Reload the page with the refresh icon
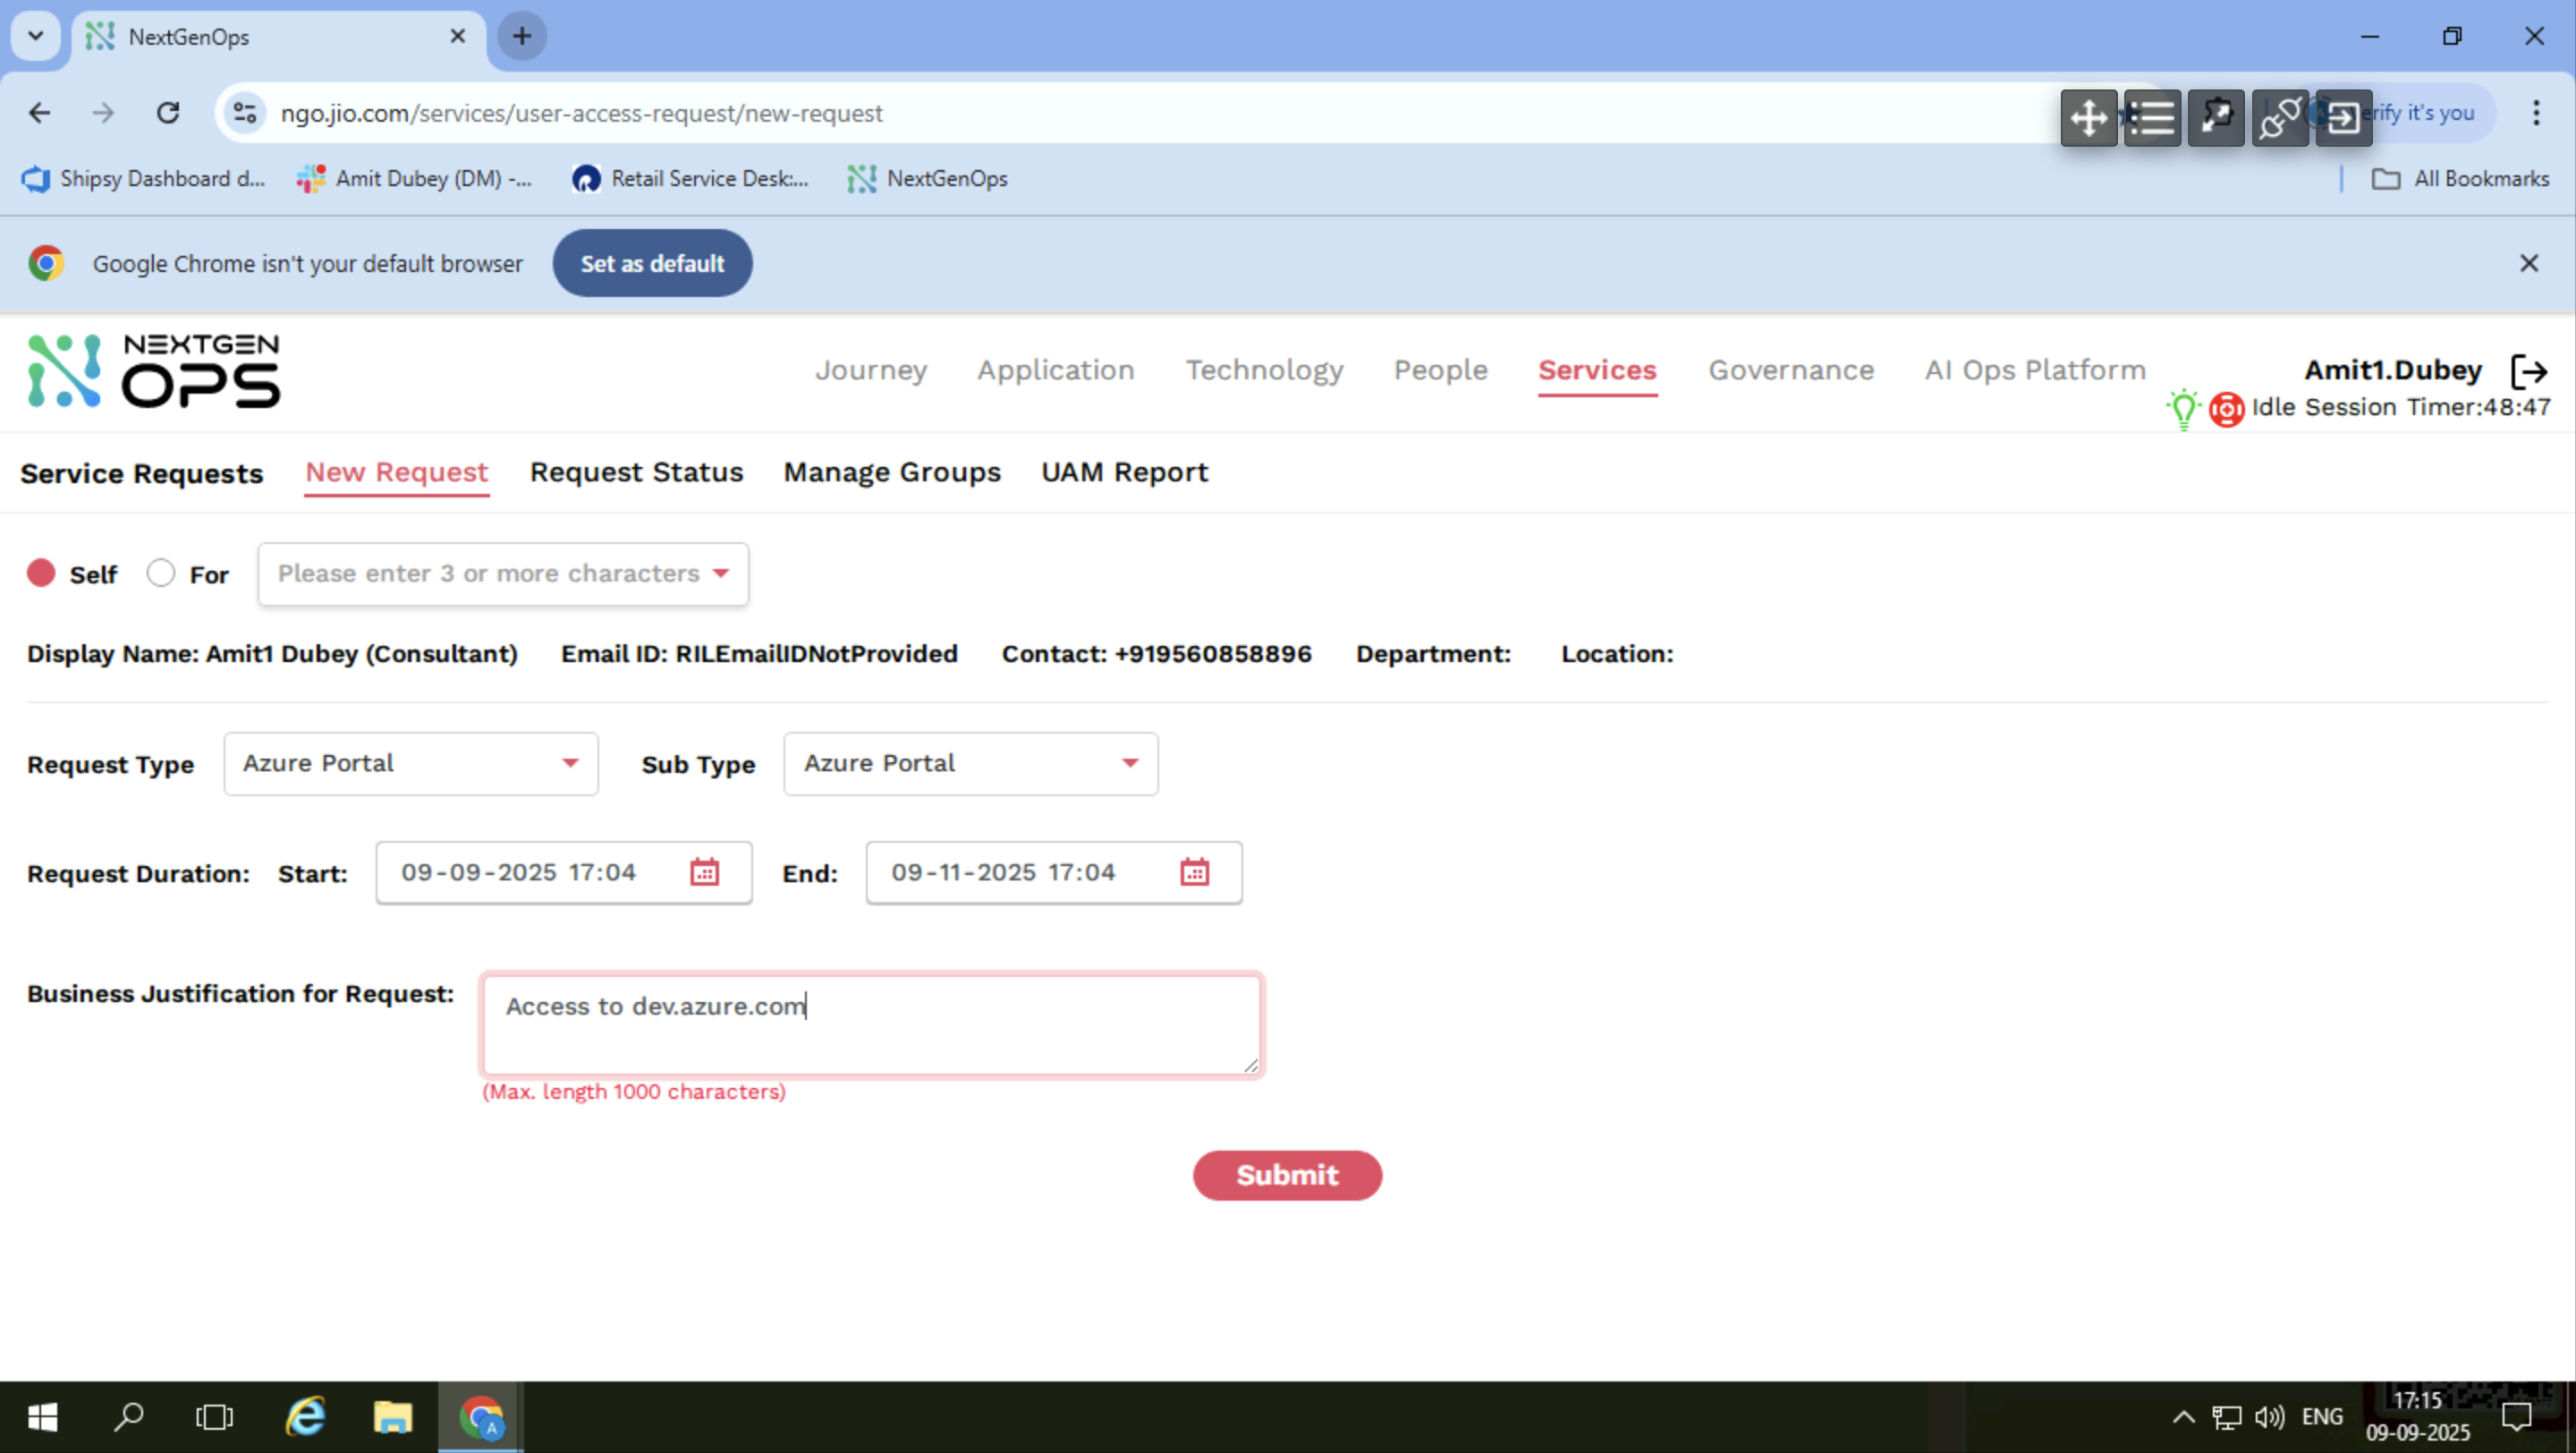 [x=168, y=113]
